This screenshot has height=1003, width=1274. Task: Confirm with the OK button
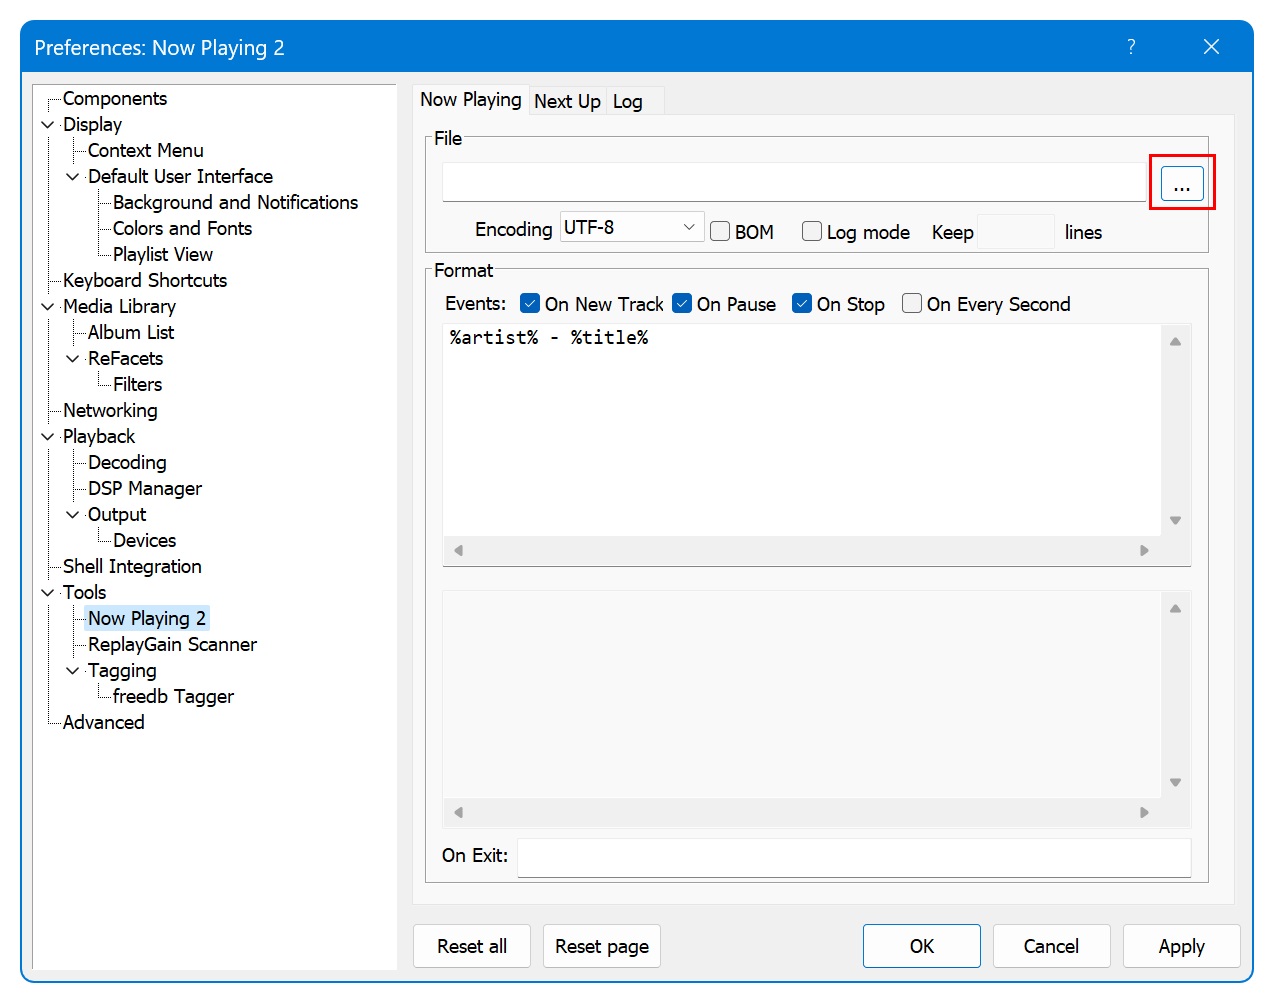(x=922, y=946)
